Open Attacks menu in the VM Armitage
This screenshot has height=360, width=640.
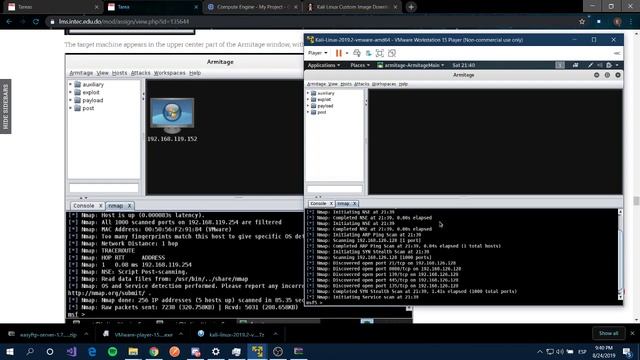point(361,84)
